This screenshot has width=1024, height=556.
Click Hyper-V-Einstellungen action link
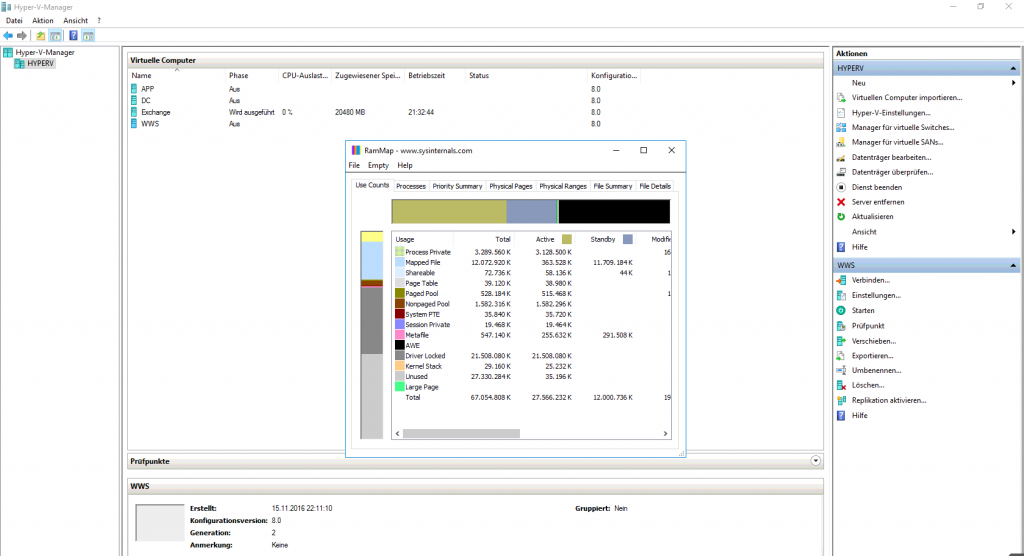[x=891, y=113]
